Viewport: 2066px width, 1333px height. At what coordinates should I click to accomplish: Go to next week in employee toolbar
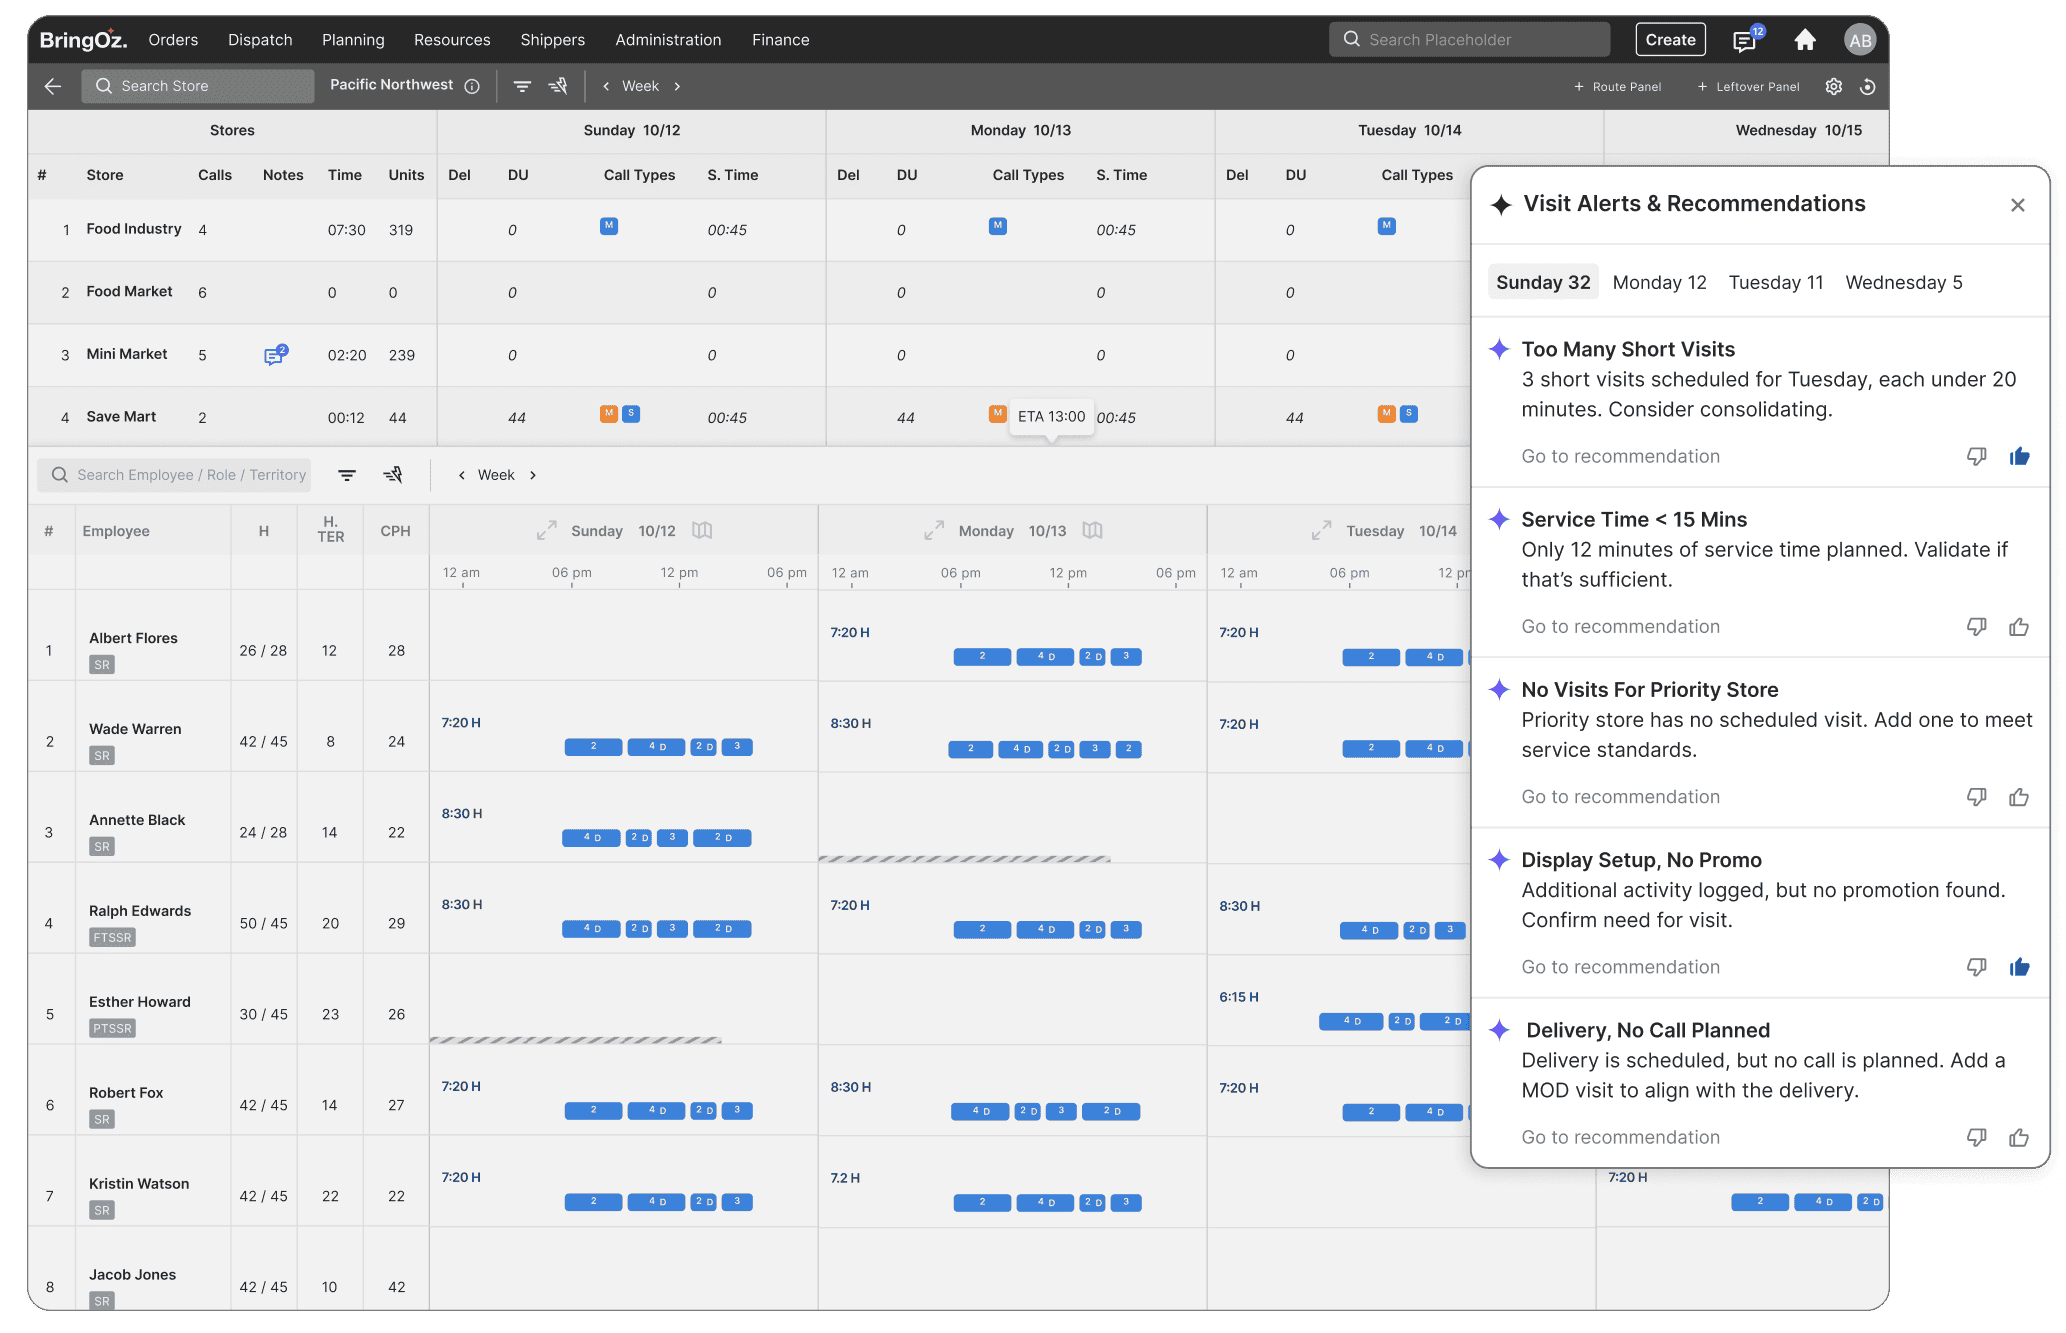tap(533, 475)
